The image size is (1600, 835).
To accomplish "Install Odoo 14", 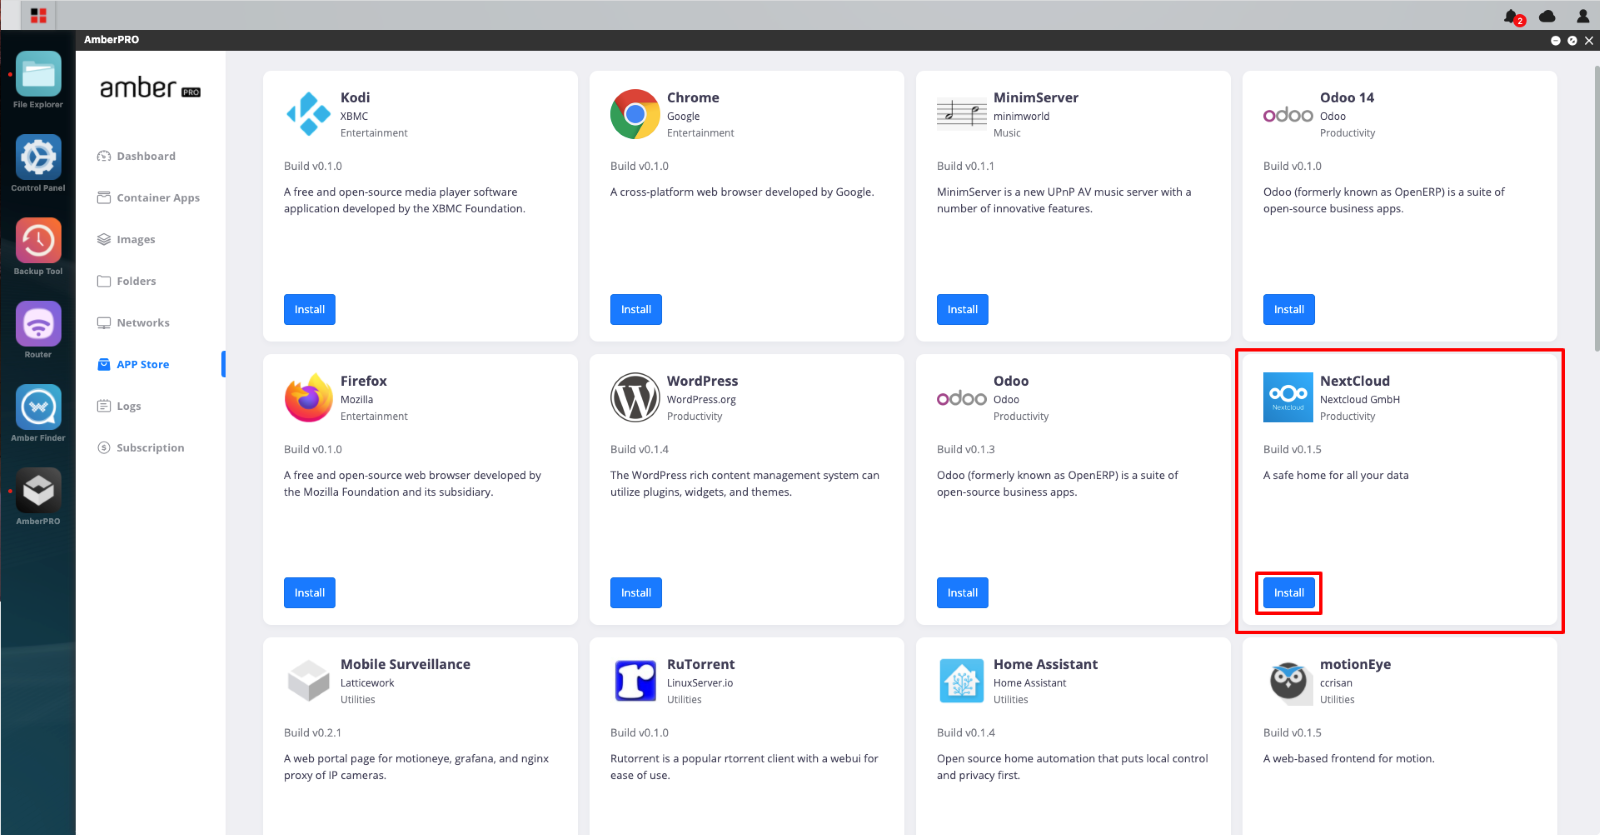I will [x=1289, y=310].
